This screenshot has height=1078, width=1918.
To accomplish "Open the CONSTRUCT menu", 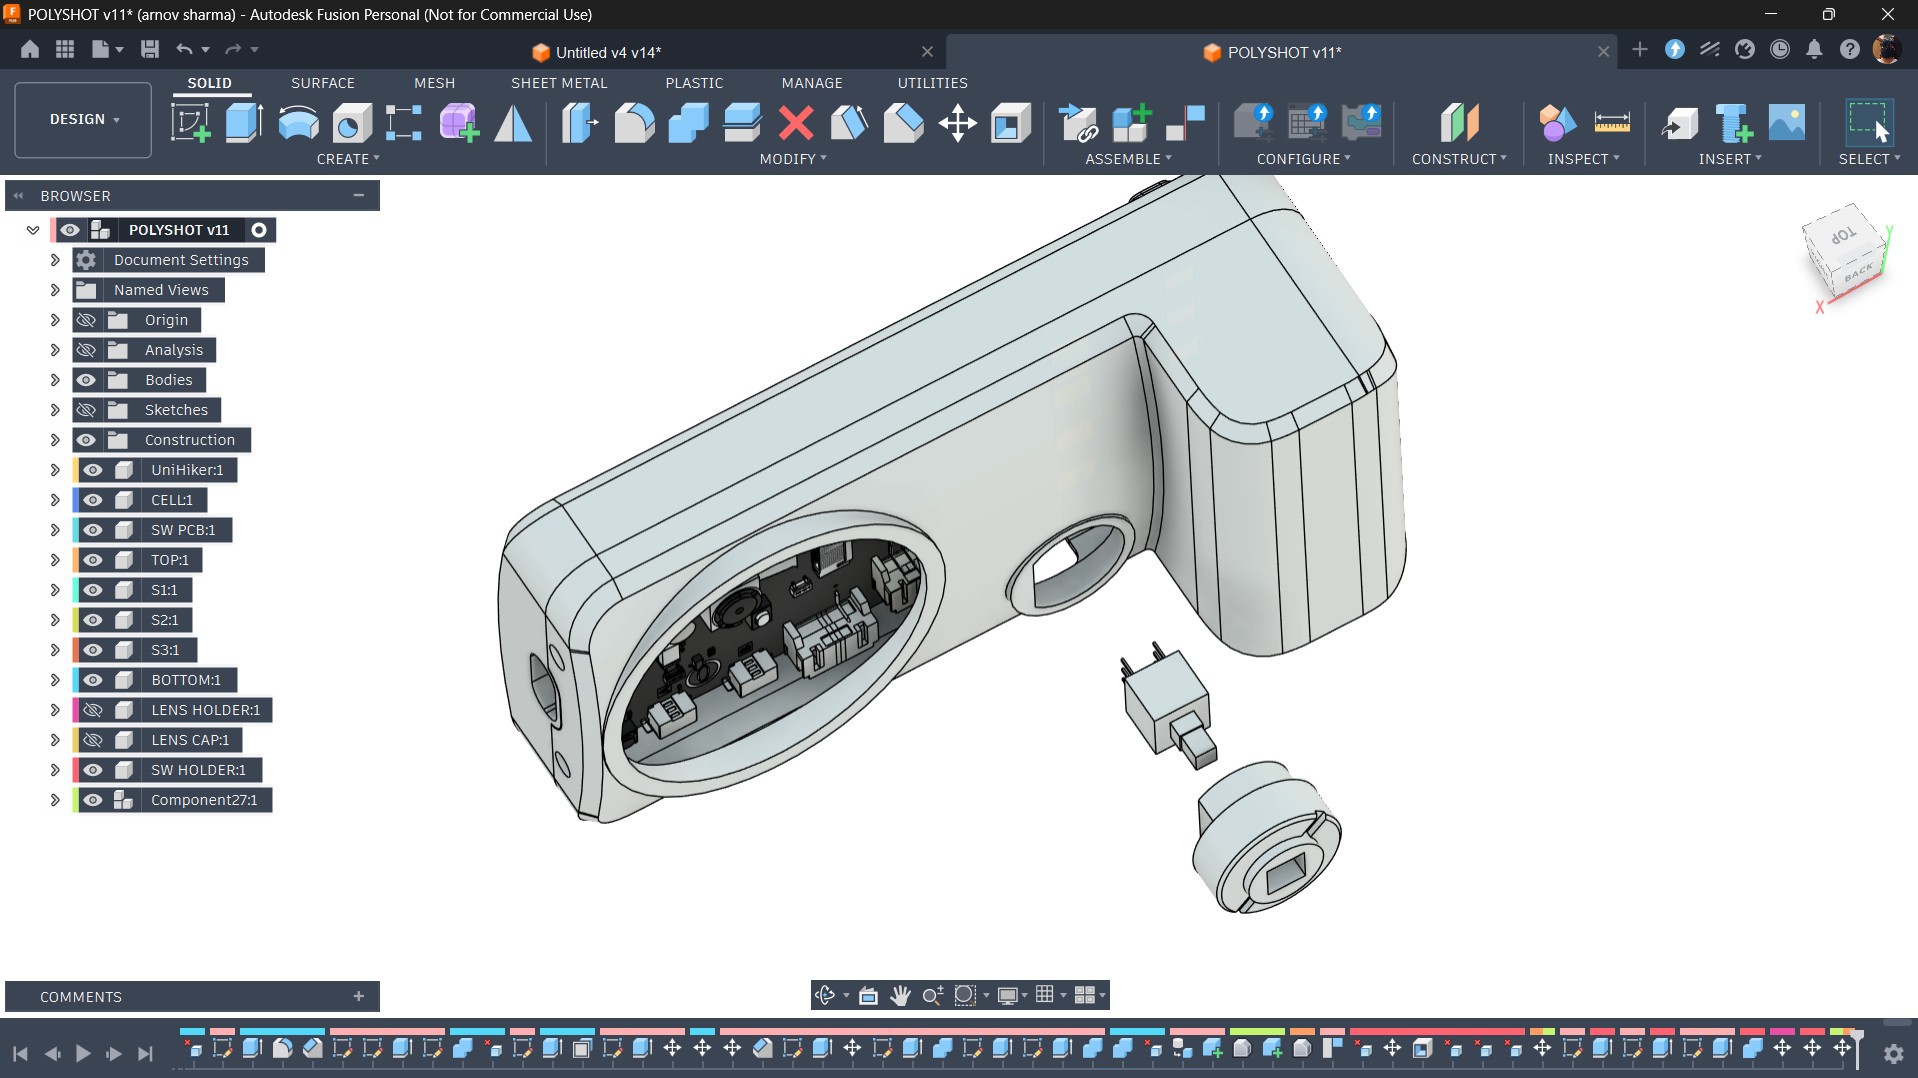I will click(x=1459, y=159).
